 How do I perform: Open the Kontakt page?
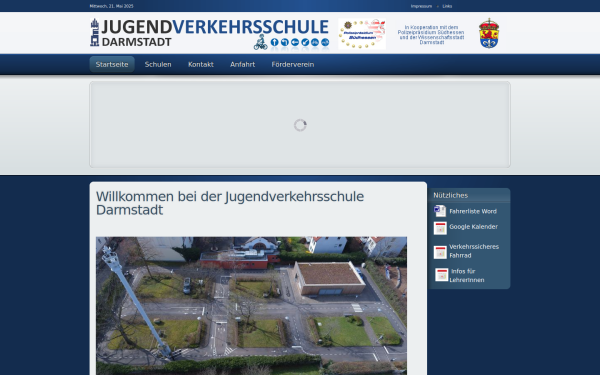(201, 64)
